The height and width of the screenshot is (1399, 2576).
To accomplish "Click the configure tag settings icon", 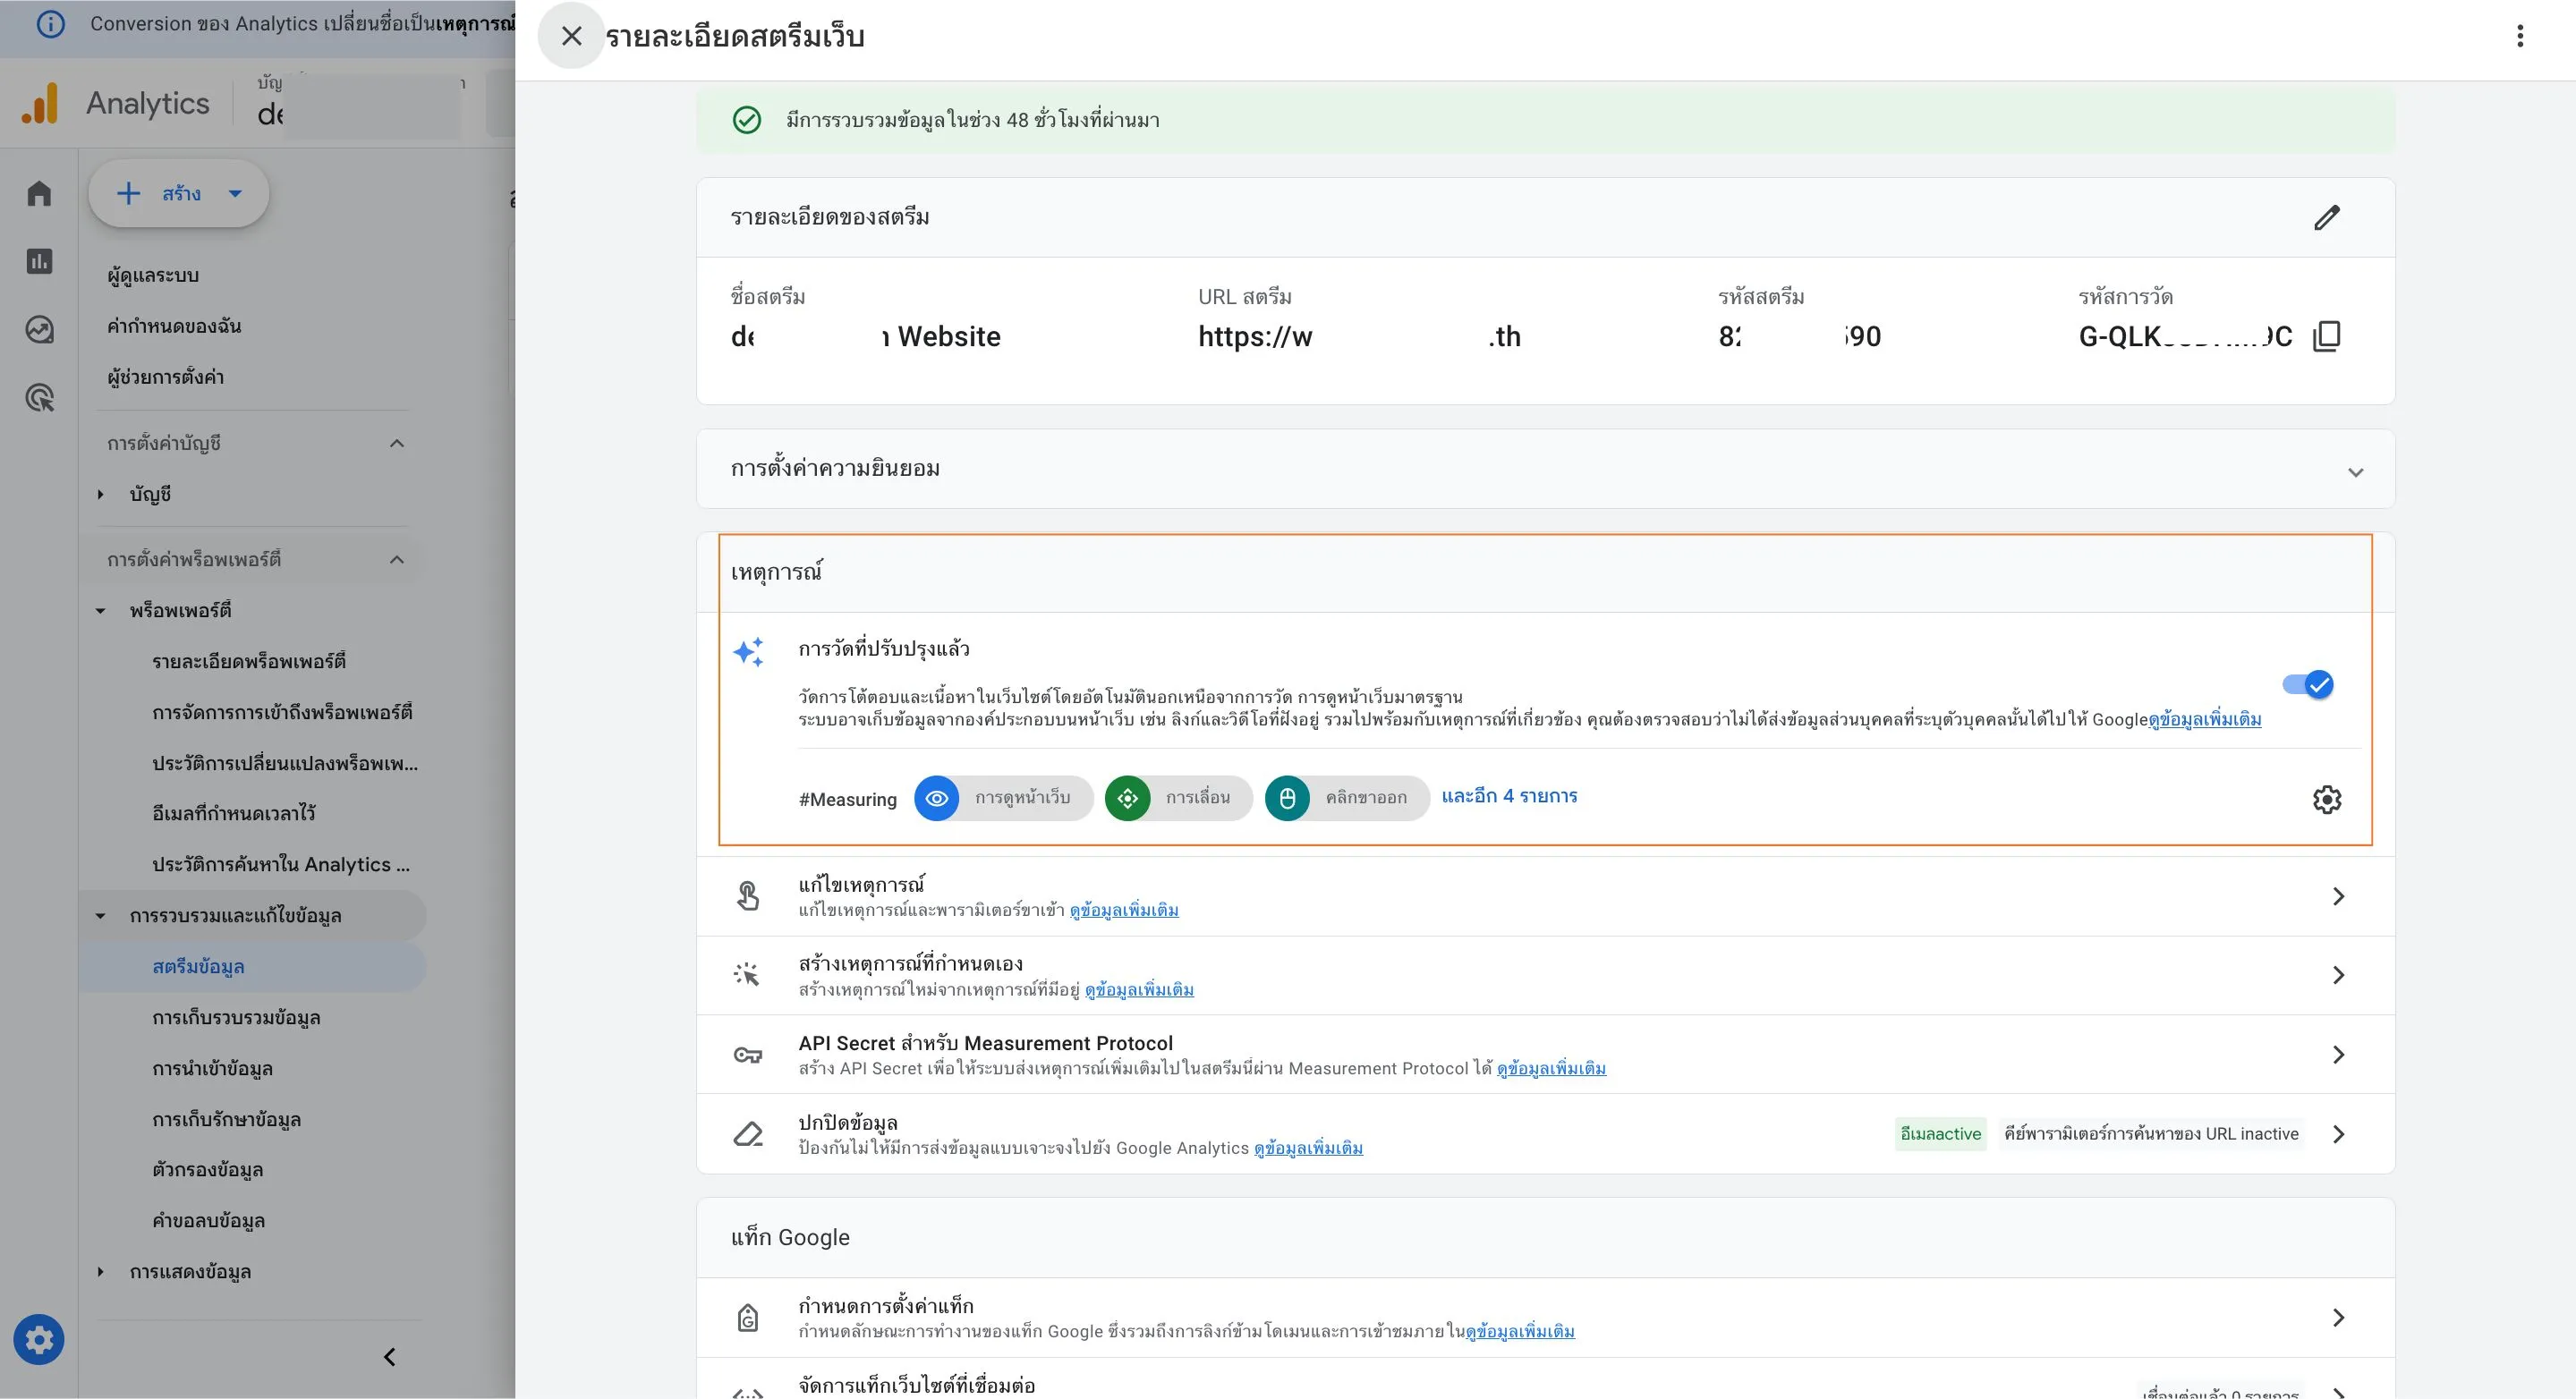I will [747, 1318].
